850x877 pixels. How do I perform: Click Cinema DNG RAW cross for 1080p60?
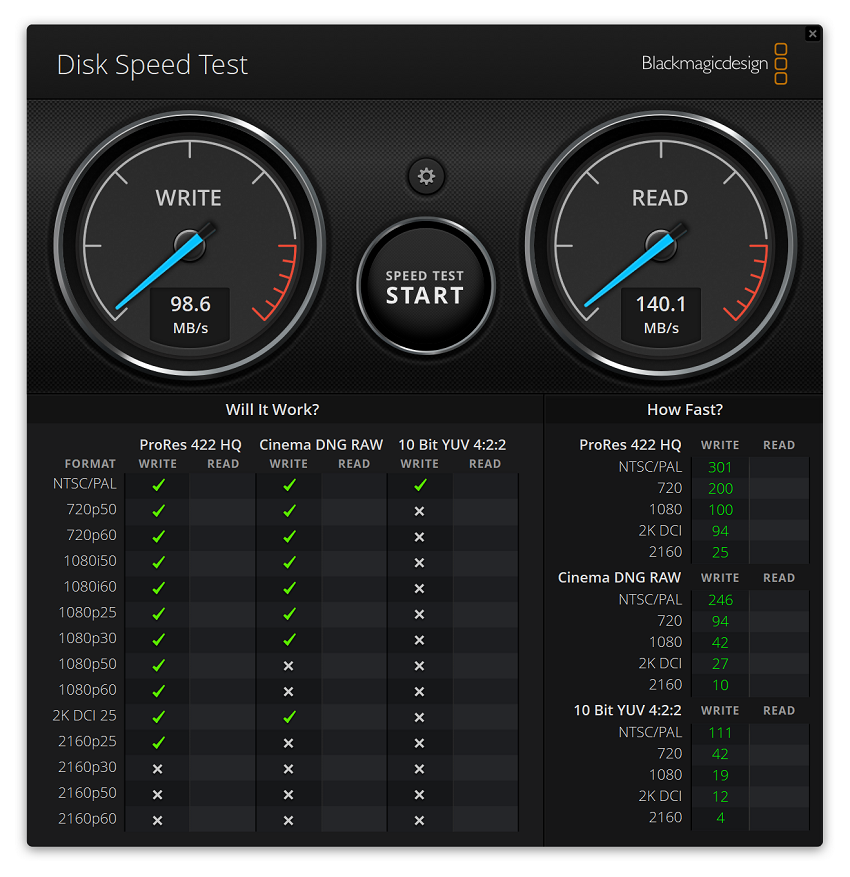pos(289,691)
